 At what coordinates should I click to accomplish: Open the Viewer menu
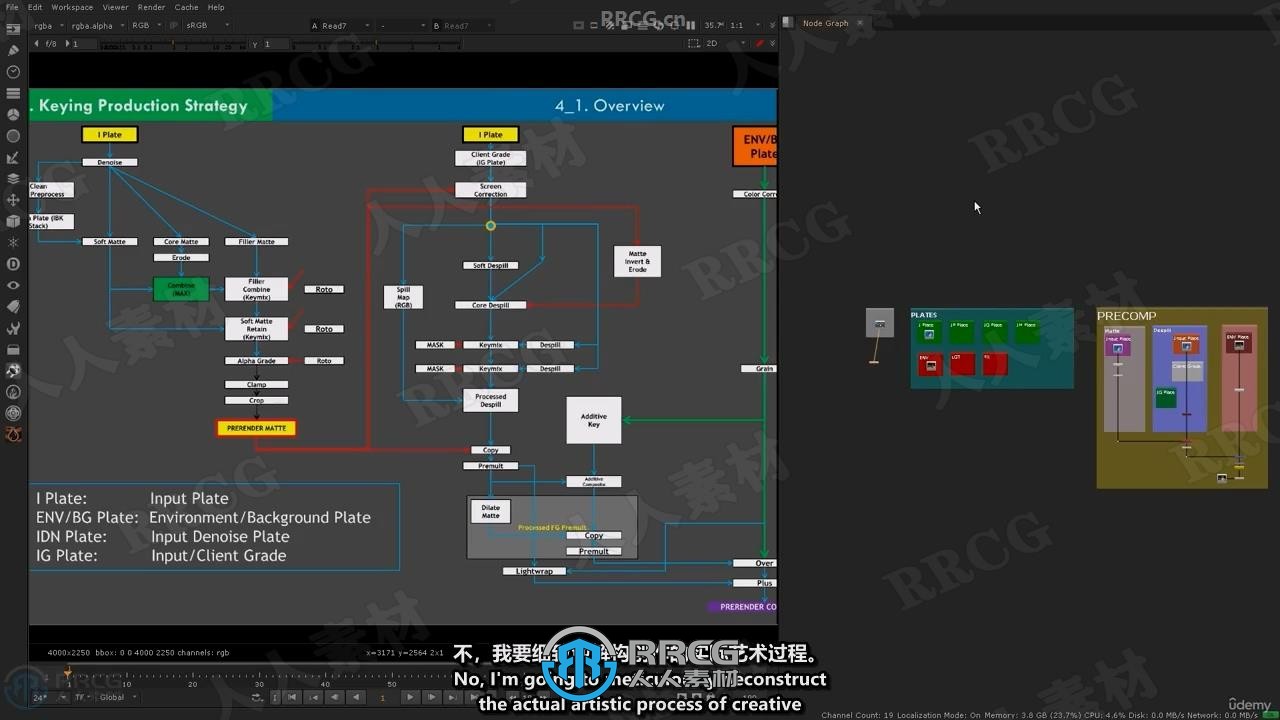tap(115, 7)
